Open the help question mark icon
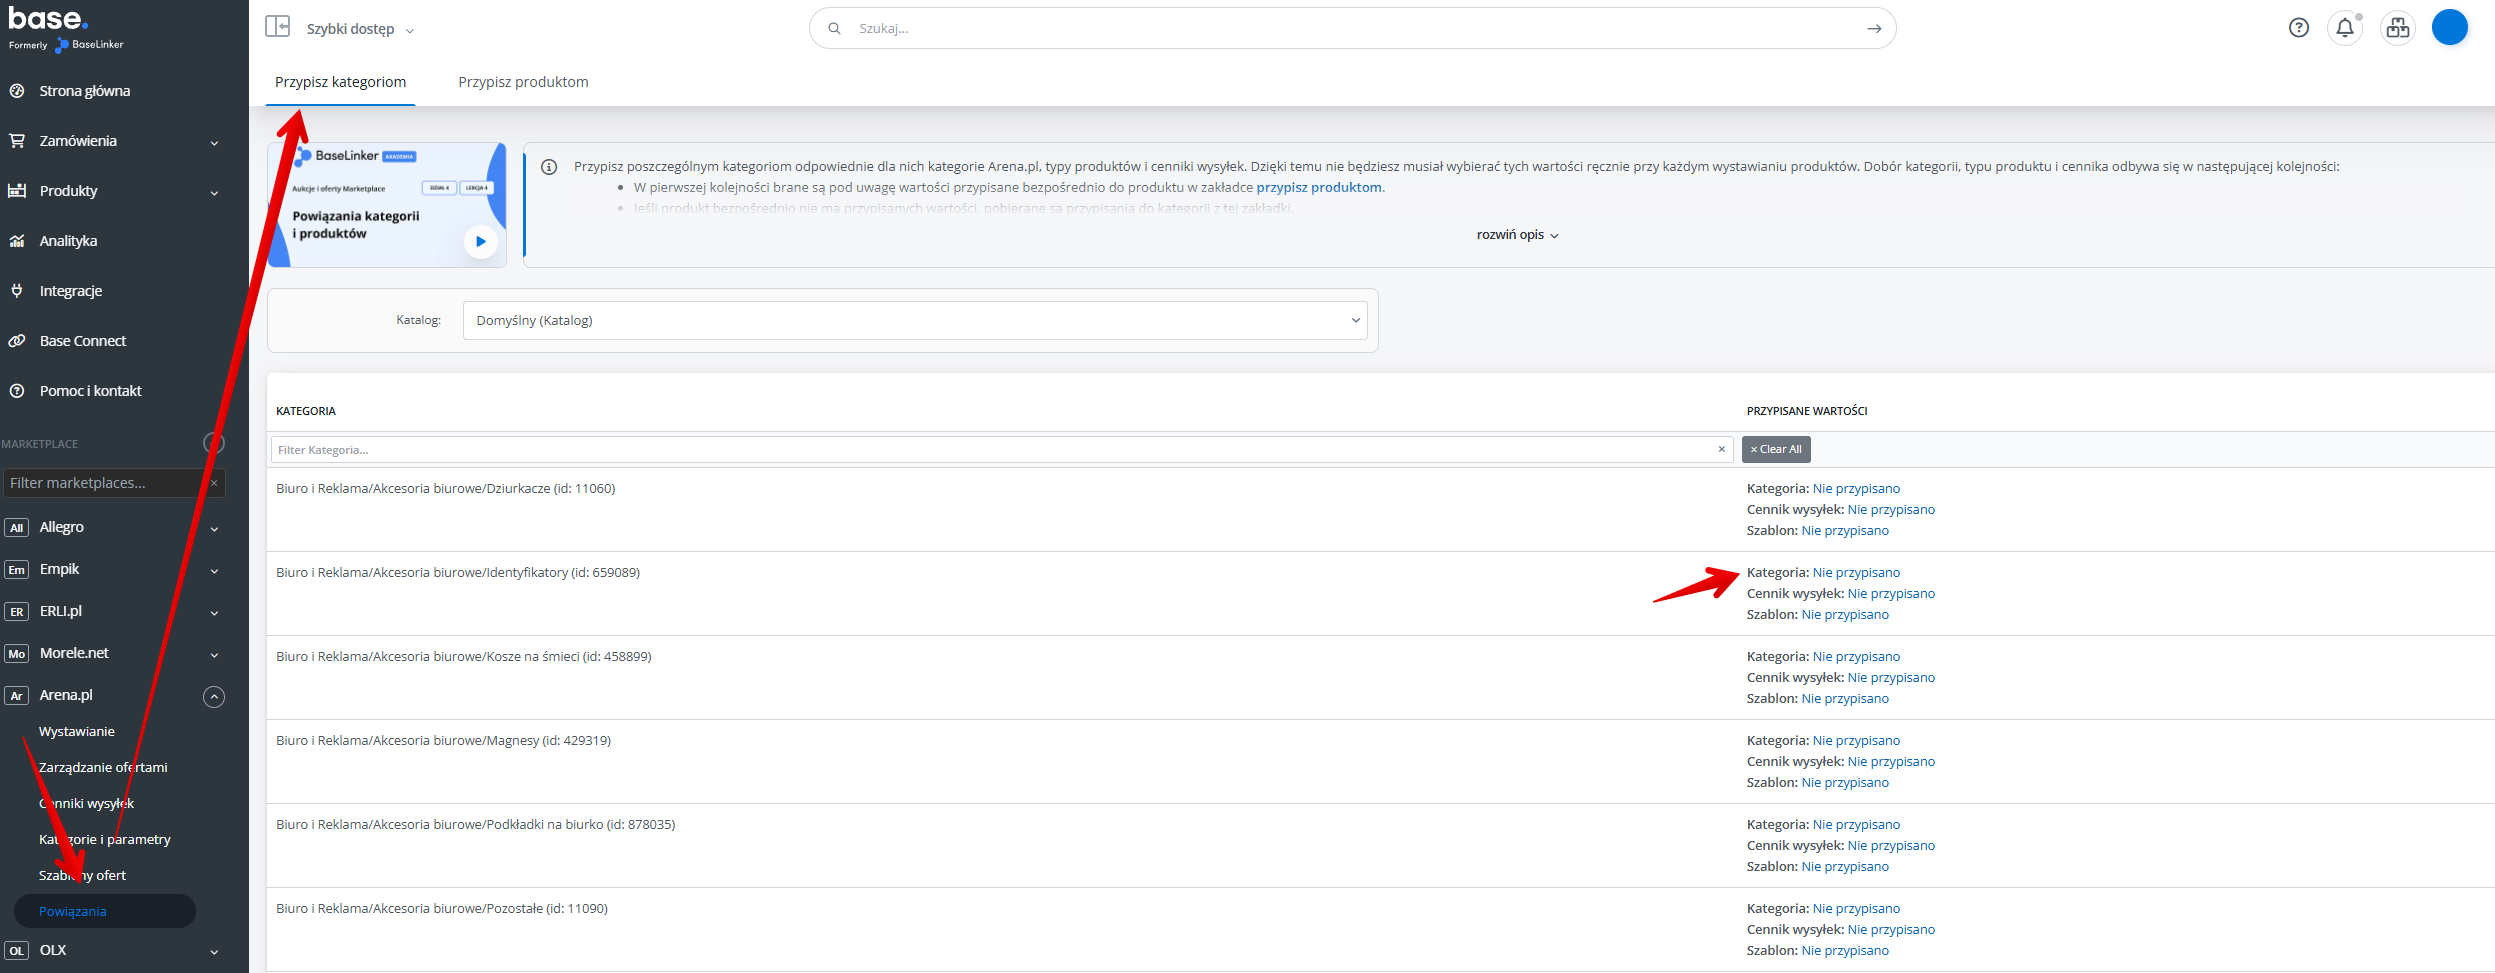The image size is (2495, 973). 2298,28
